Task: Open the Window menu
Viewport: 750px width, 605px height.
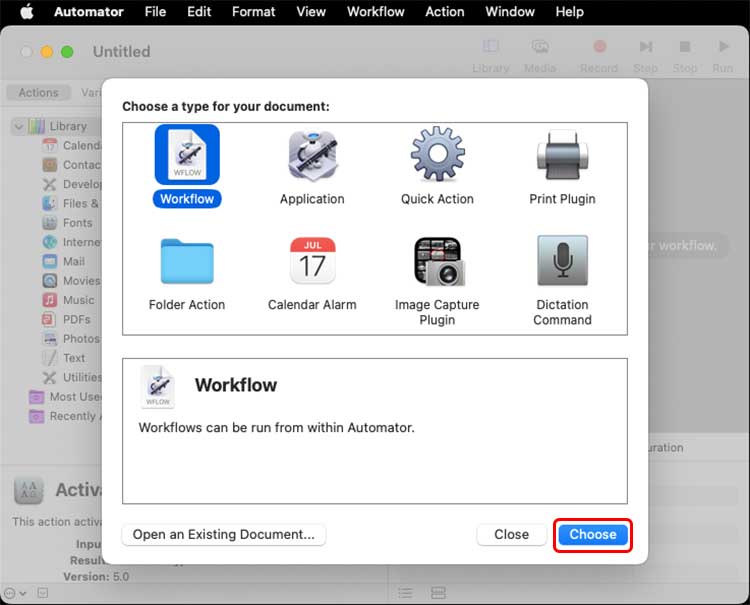Action: coord(510,11)
